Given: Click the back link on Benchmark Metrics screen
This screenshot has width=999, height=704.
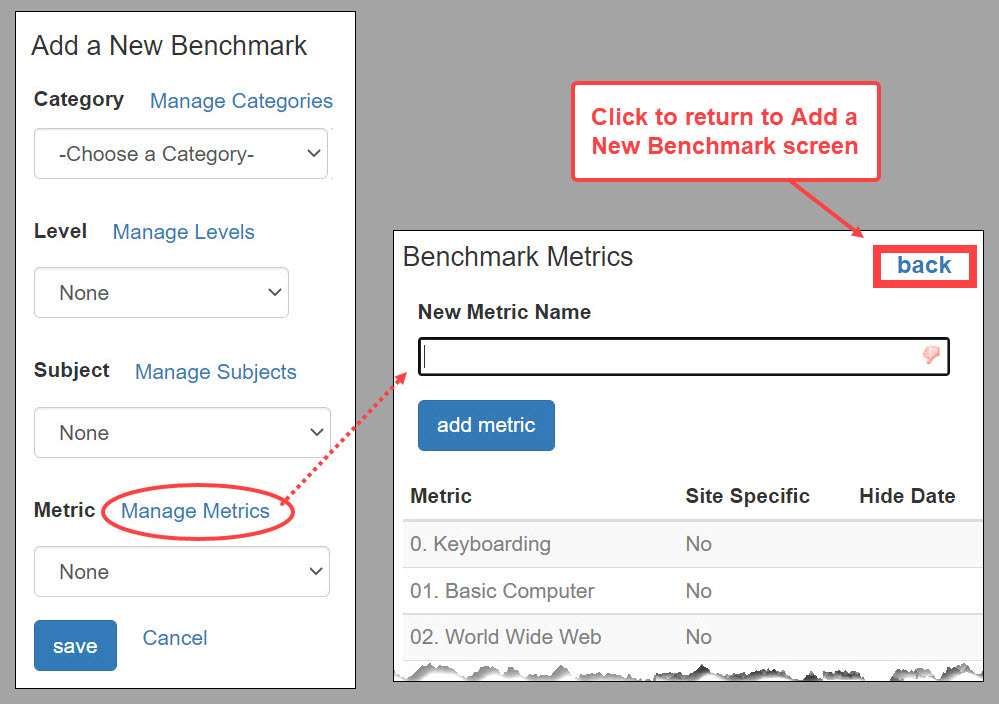Looking at the screenshot, I should (924, 265).
